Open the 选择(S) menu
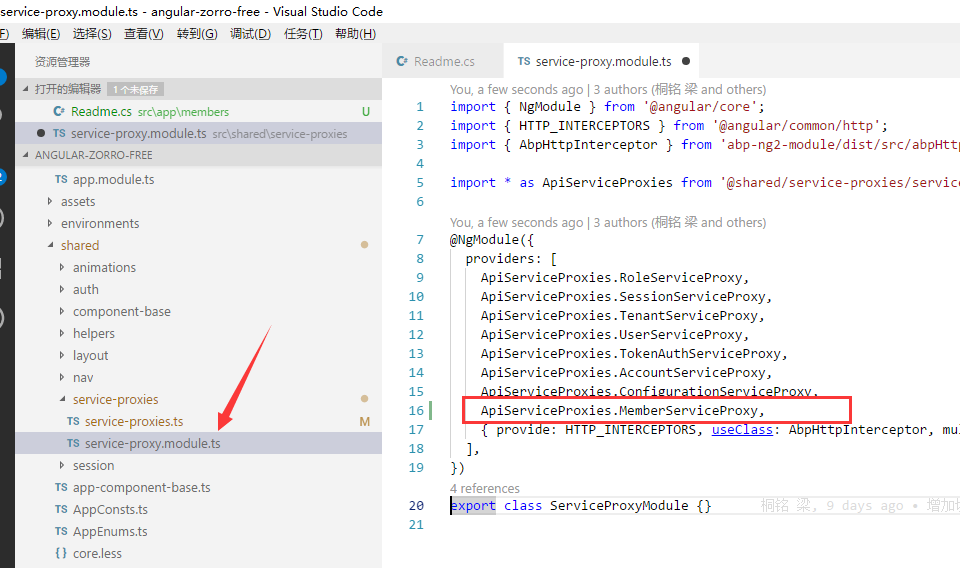 point(92,34)
